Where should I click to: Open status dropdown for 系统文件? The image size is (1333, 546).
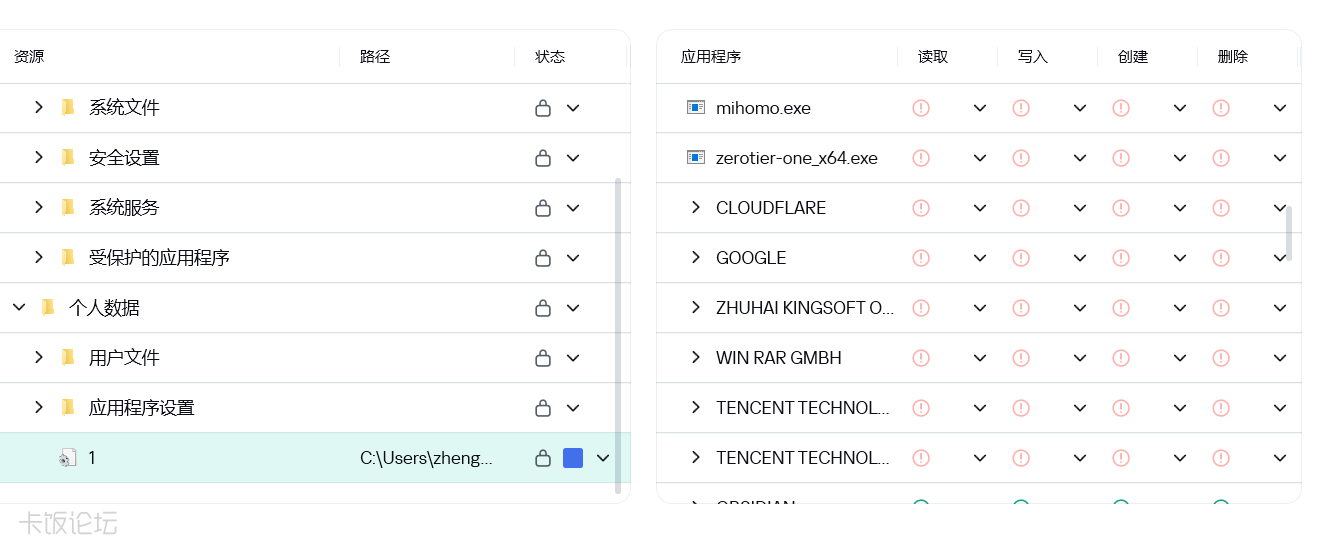(x=573, y=108)
